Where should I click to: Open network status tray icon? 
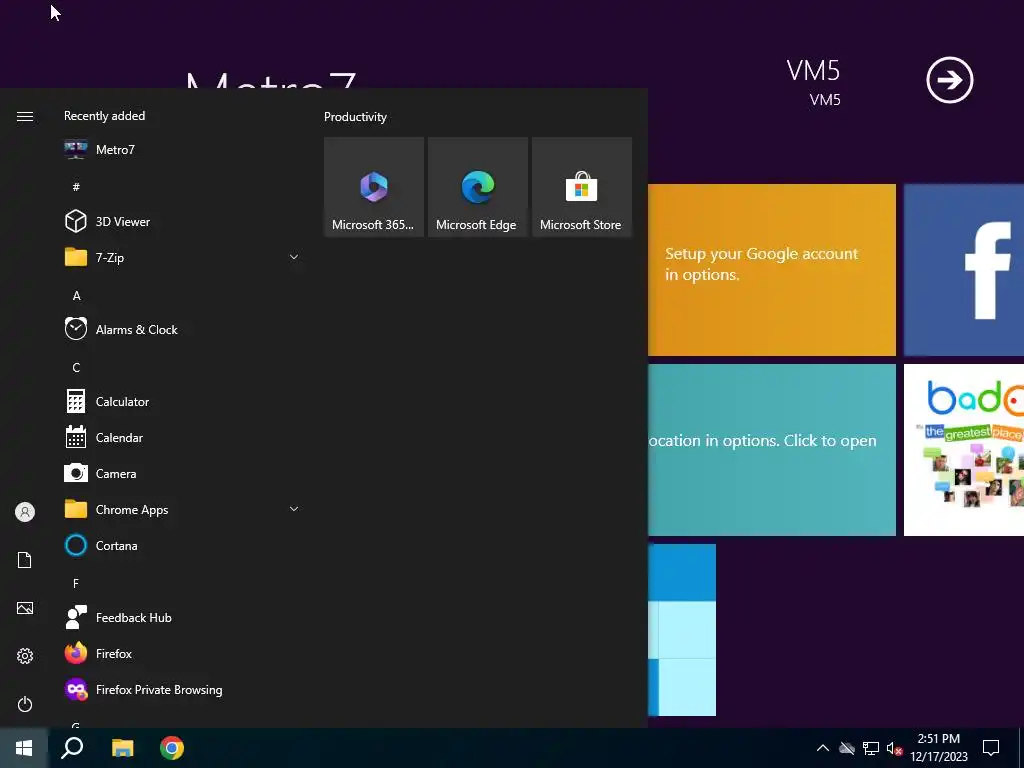pyautogui.click(x=871, y=748)
